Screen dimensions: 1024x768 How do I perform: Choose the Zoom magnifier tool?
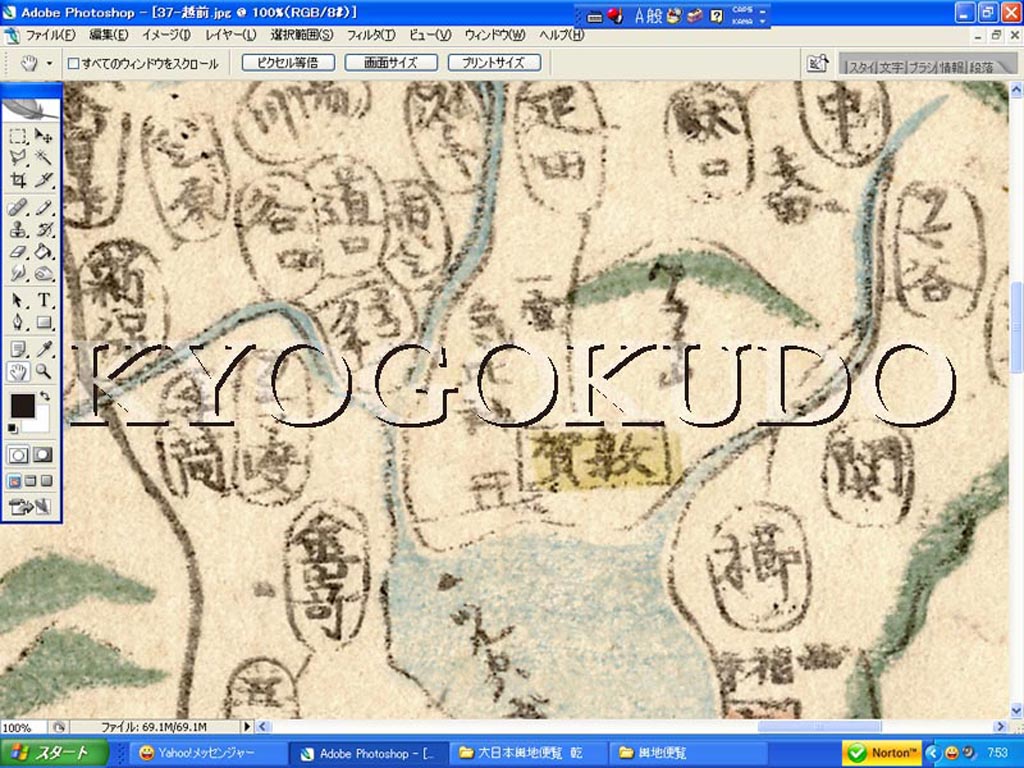click(x=43, y=372)
